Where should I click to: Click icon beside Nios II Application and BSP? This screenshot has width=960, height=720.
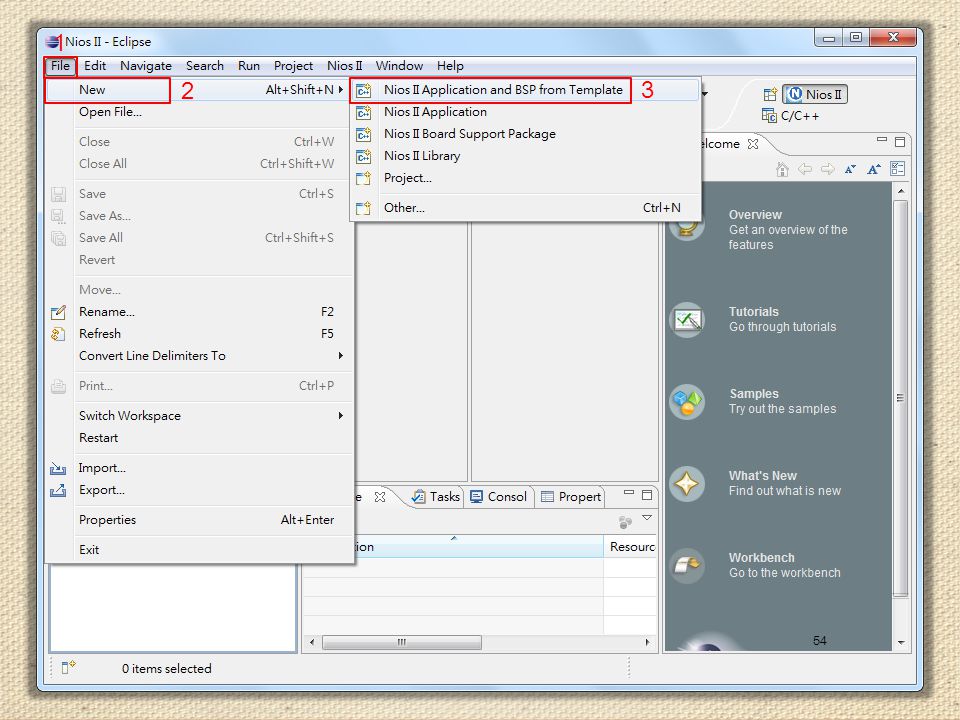point(364,91)
